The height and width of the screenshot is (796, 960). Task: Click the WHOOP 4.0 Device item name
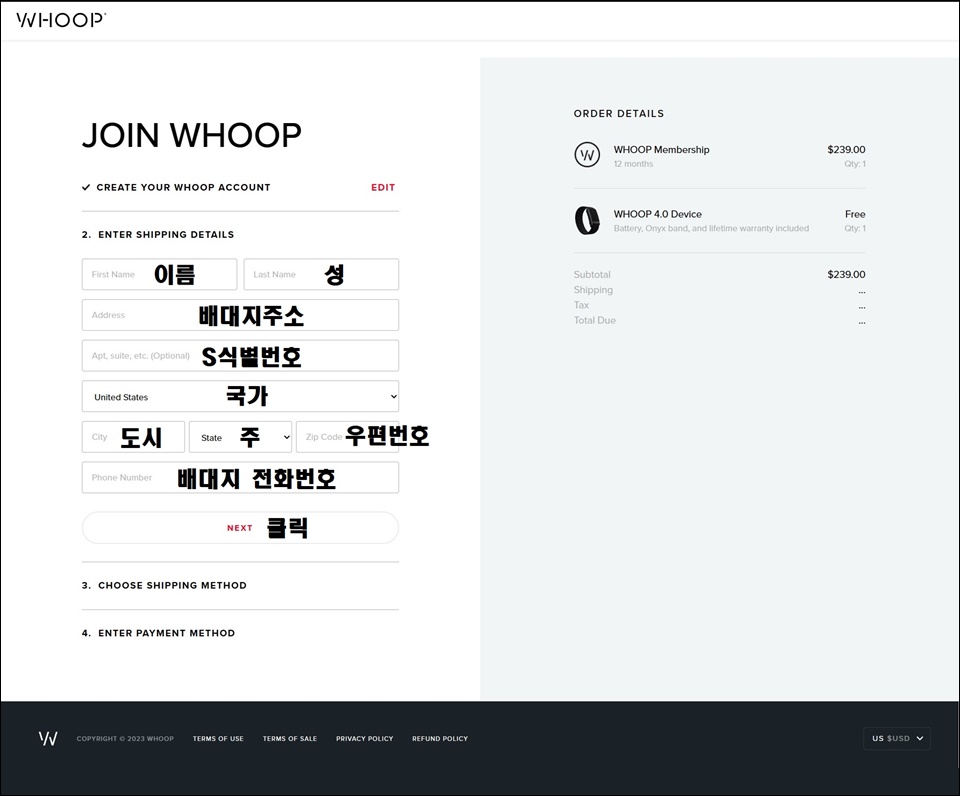[658, 214]
